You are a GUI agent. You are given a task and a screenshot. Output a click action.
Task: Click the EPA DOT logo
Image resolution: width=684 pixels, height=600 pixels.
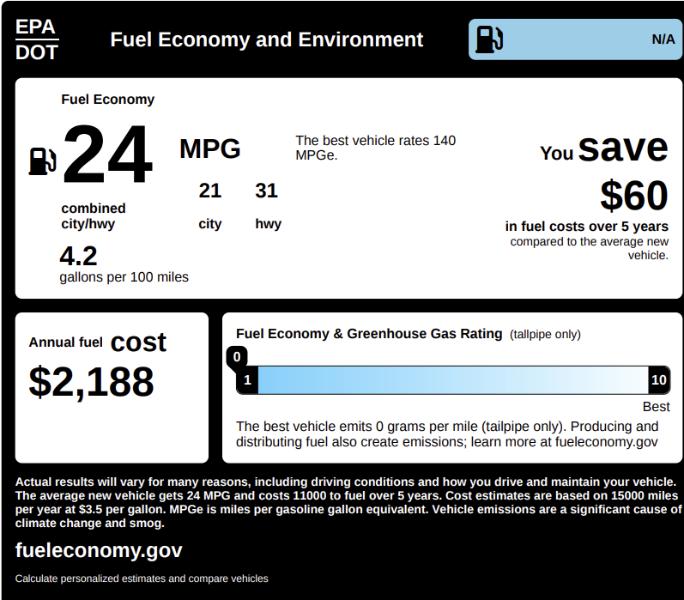[36, 39]
